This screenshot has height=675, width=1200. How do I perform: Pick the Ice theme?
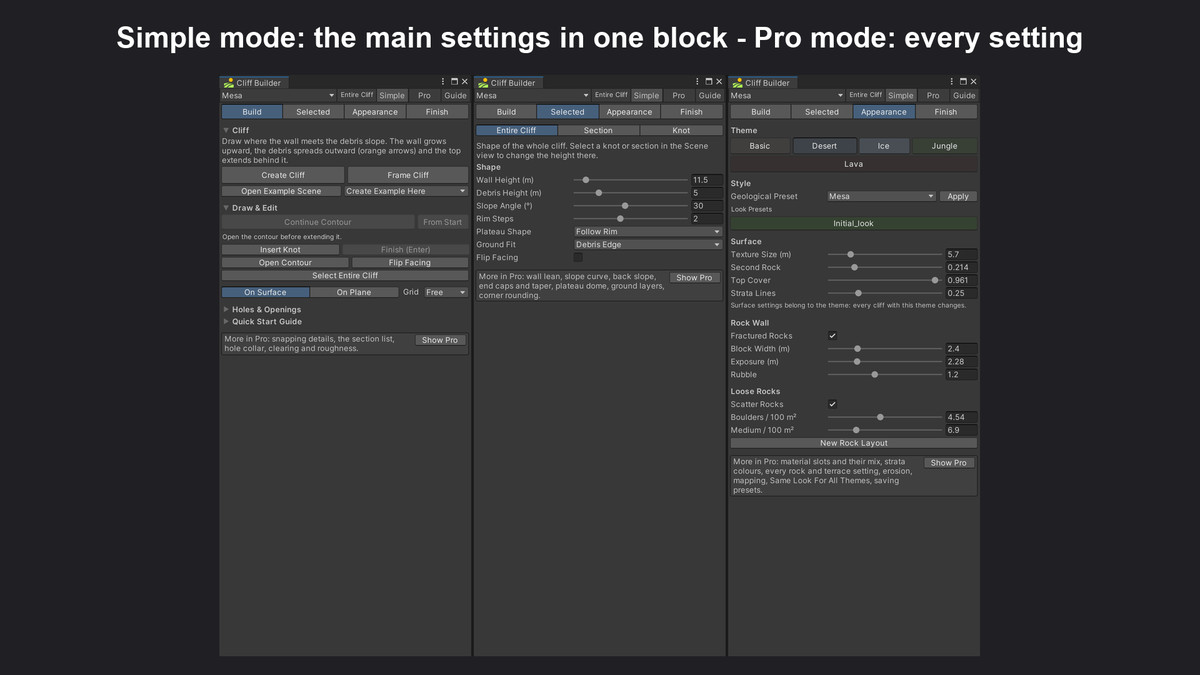[x=883, y=146]
